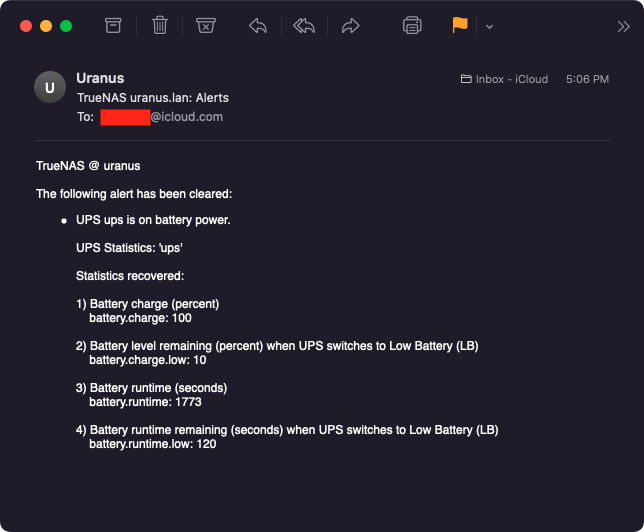Click the sender avatar with letter U
Viewport: 644px width, 532px height.
tap(50, 88)
